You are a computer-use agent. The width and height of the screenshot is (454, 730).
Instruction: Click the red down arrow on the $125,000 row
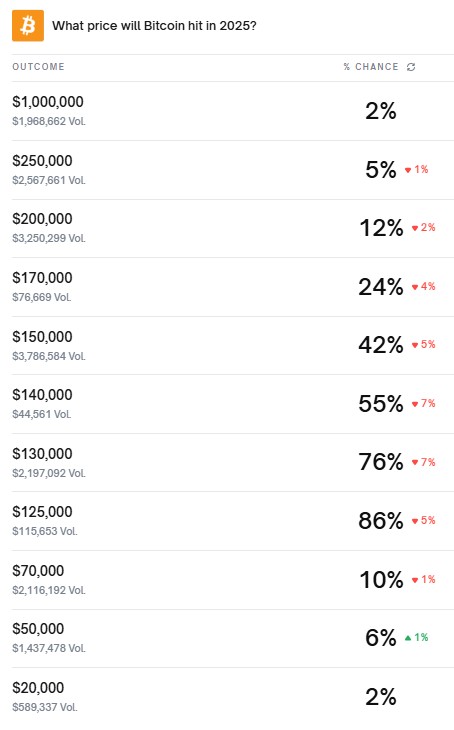tap(415, 521)
